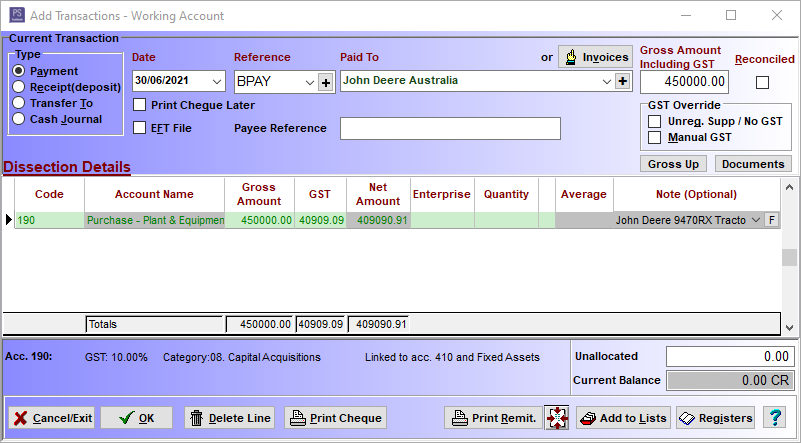This screenshot has width=801, height=443.
Task: Open the Registers button
Action: [x=716, y=418]
